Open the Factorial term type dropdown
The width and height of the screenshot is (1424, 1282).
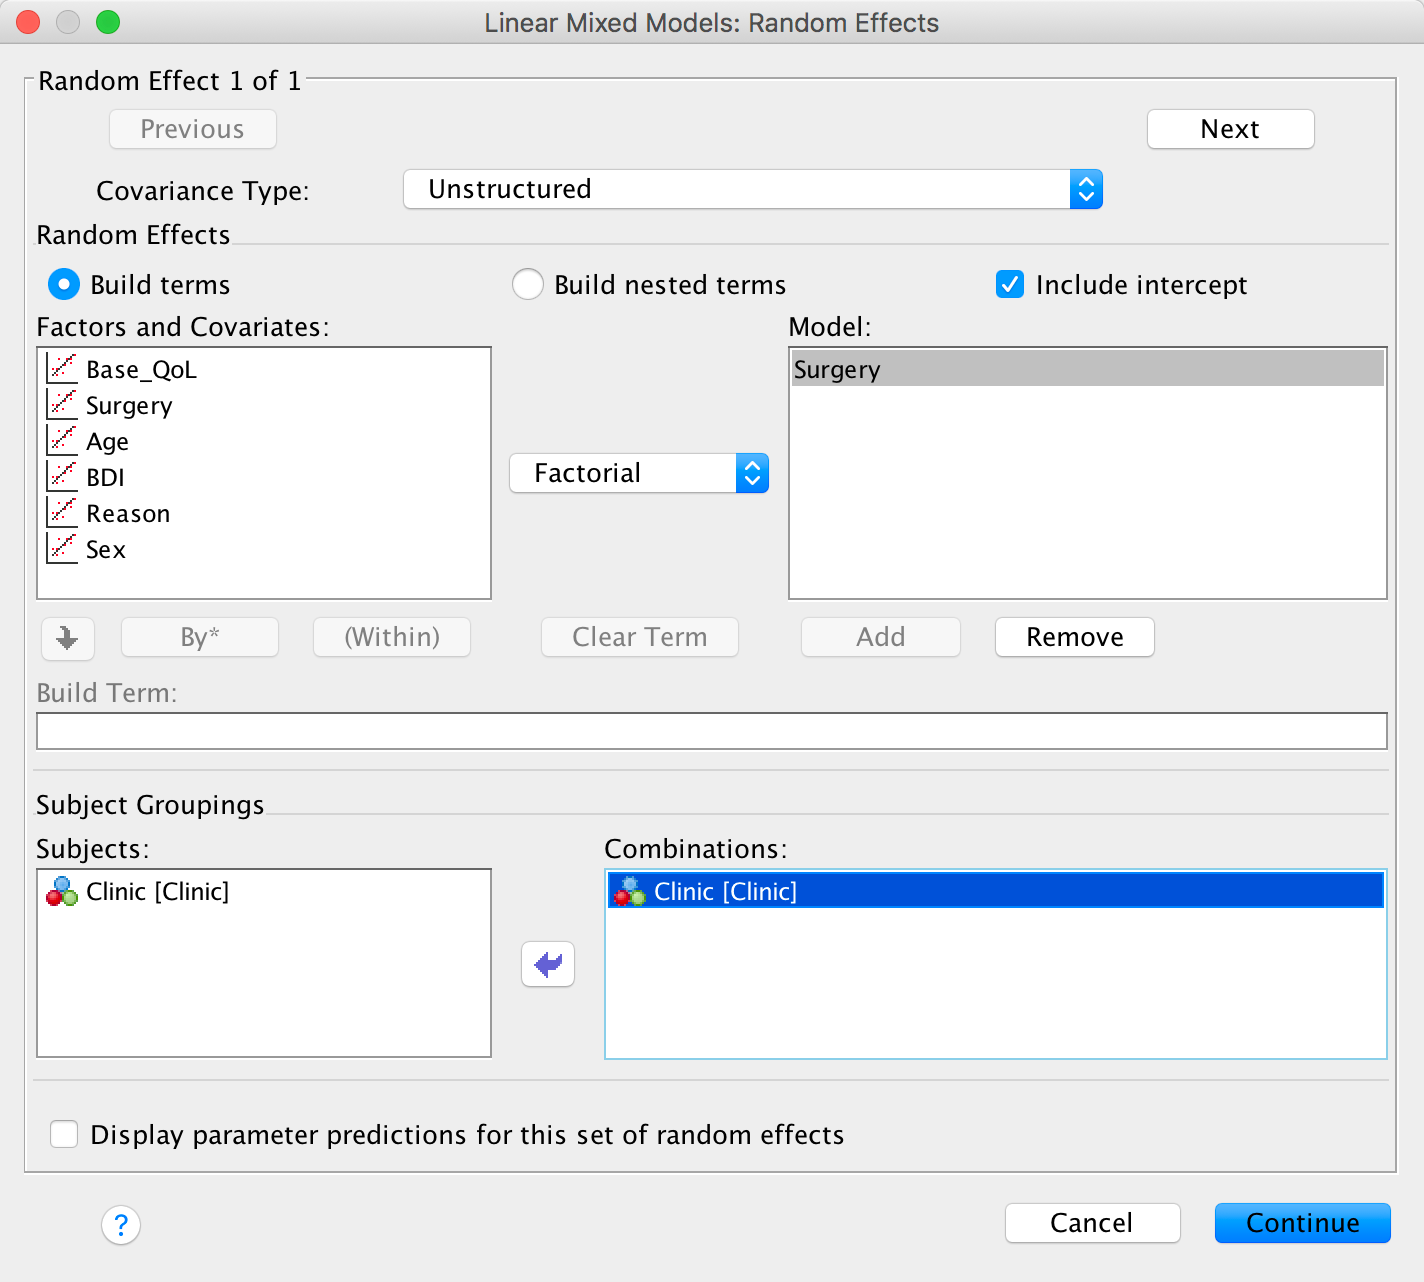click(x=638, y=473)
